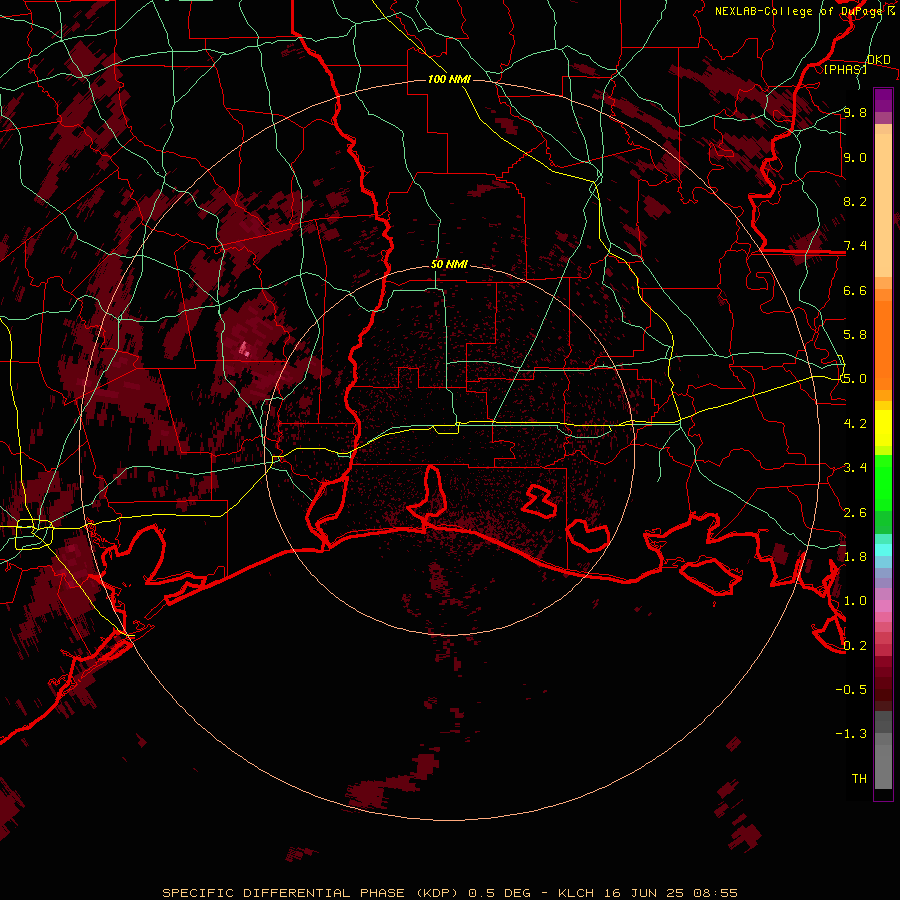
Task: Click the pink high-KDP pixels in the radar echo
Action: 245,348
